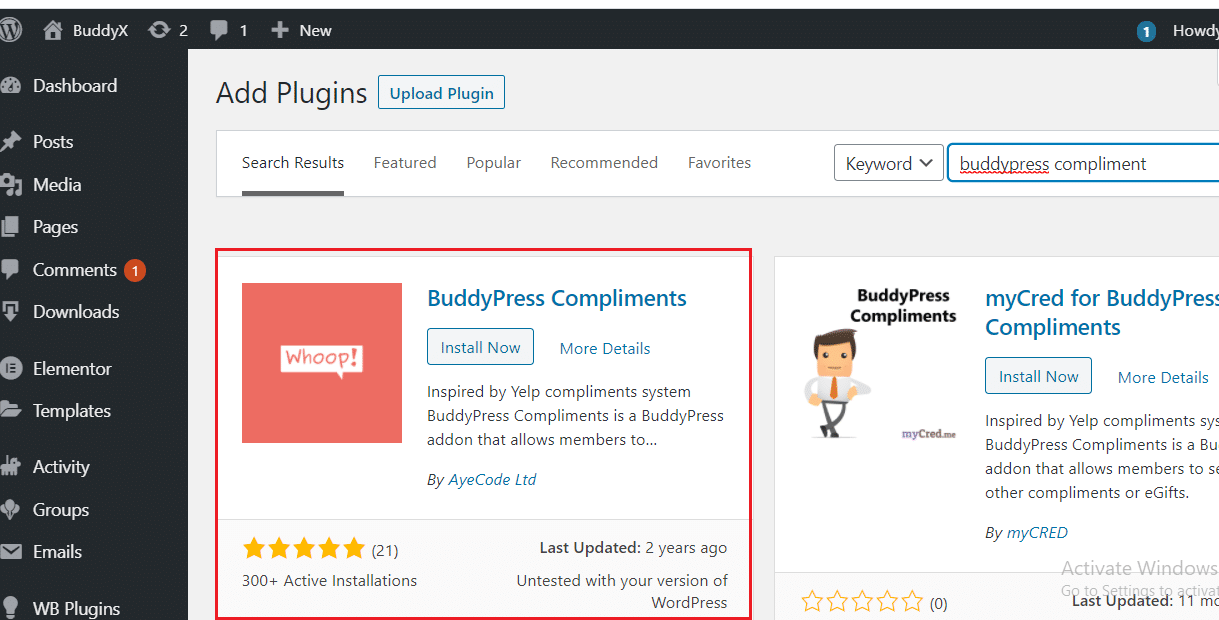The height and width of the screenshot is (620, 1219).
Task: Open the Elementor sidebar item
Action: point(73,368)
